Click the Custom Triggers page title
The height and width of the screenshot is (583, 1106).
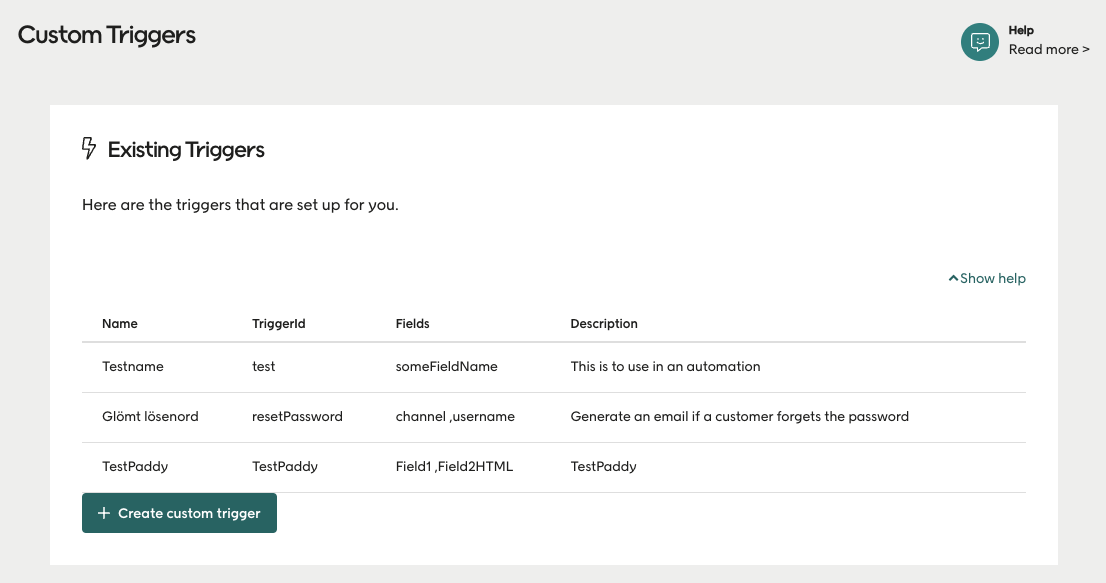coord(106,35)
